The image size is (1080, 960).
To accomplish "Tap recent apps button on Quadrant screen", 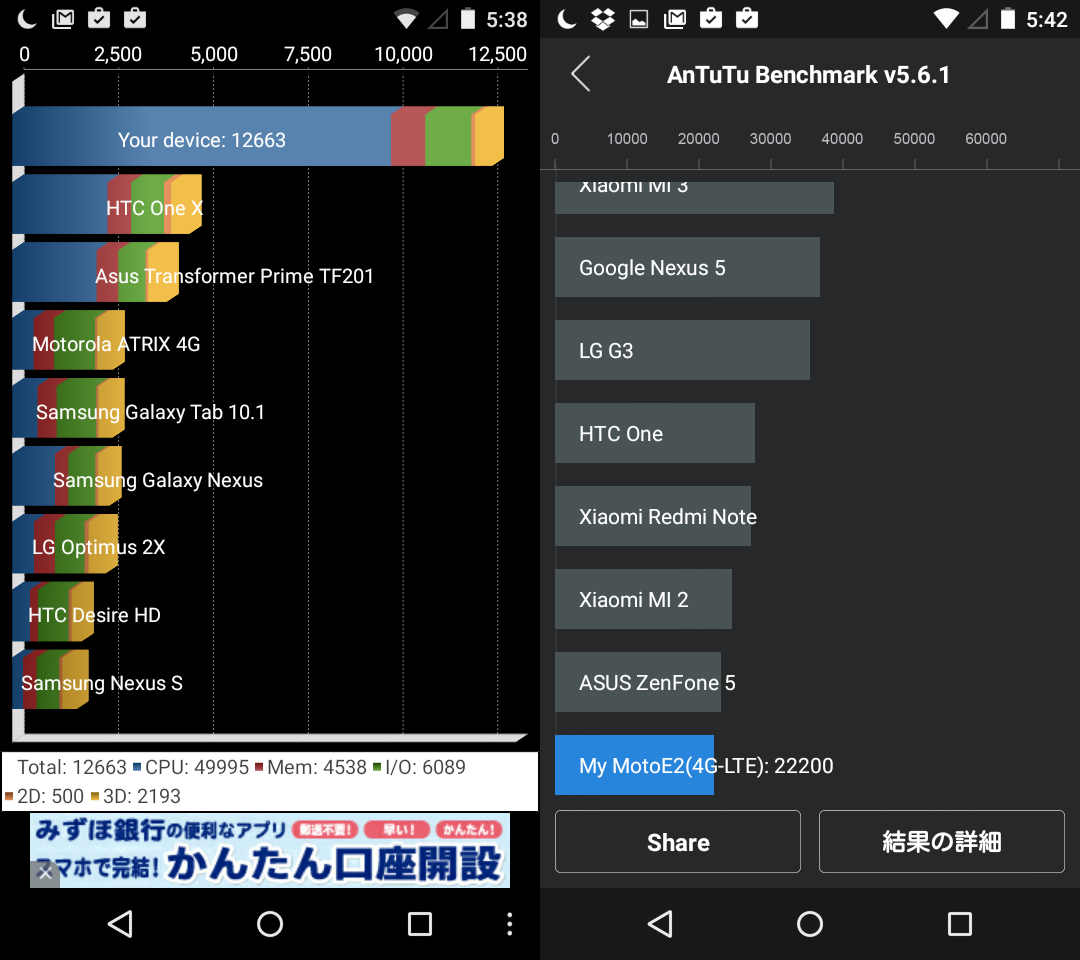I will (x=419, y=924).
